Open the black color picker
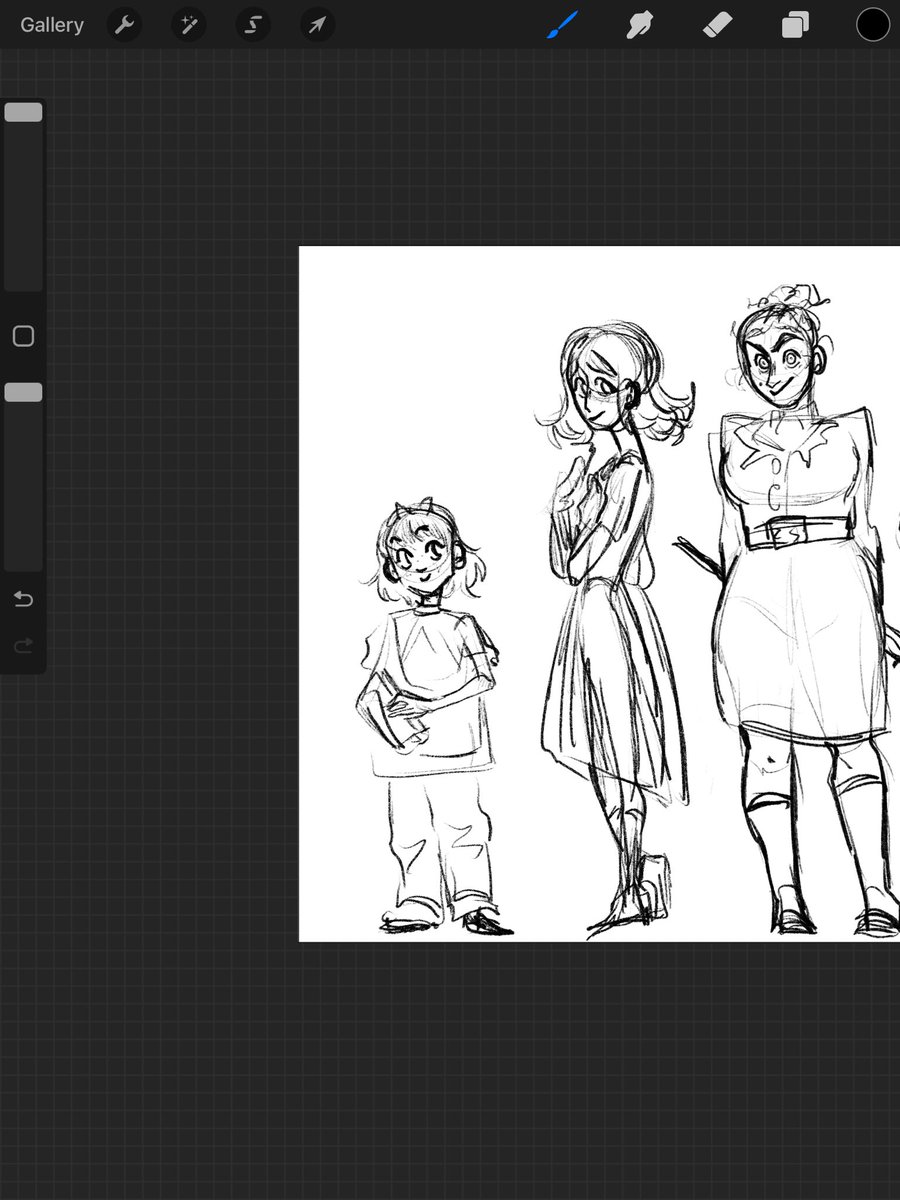 pyautogui.click(x=872, y=25)
